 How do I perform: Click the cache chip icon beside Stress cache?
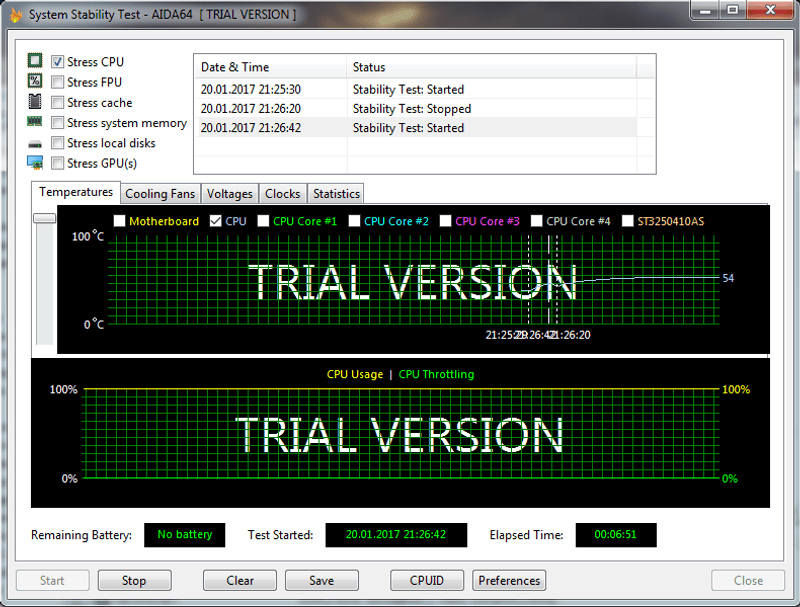(35, 102)
